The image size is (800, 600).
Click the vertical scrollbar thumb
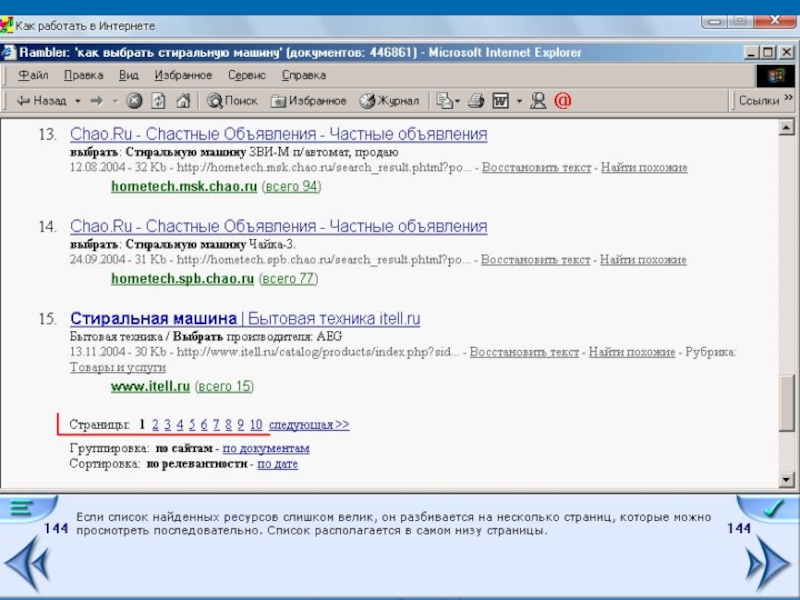tap(786, 404)
